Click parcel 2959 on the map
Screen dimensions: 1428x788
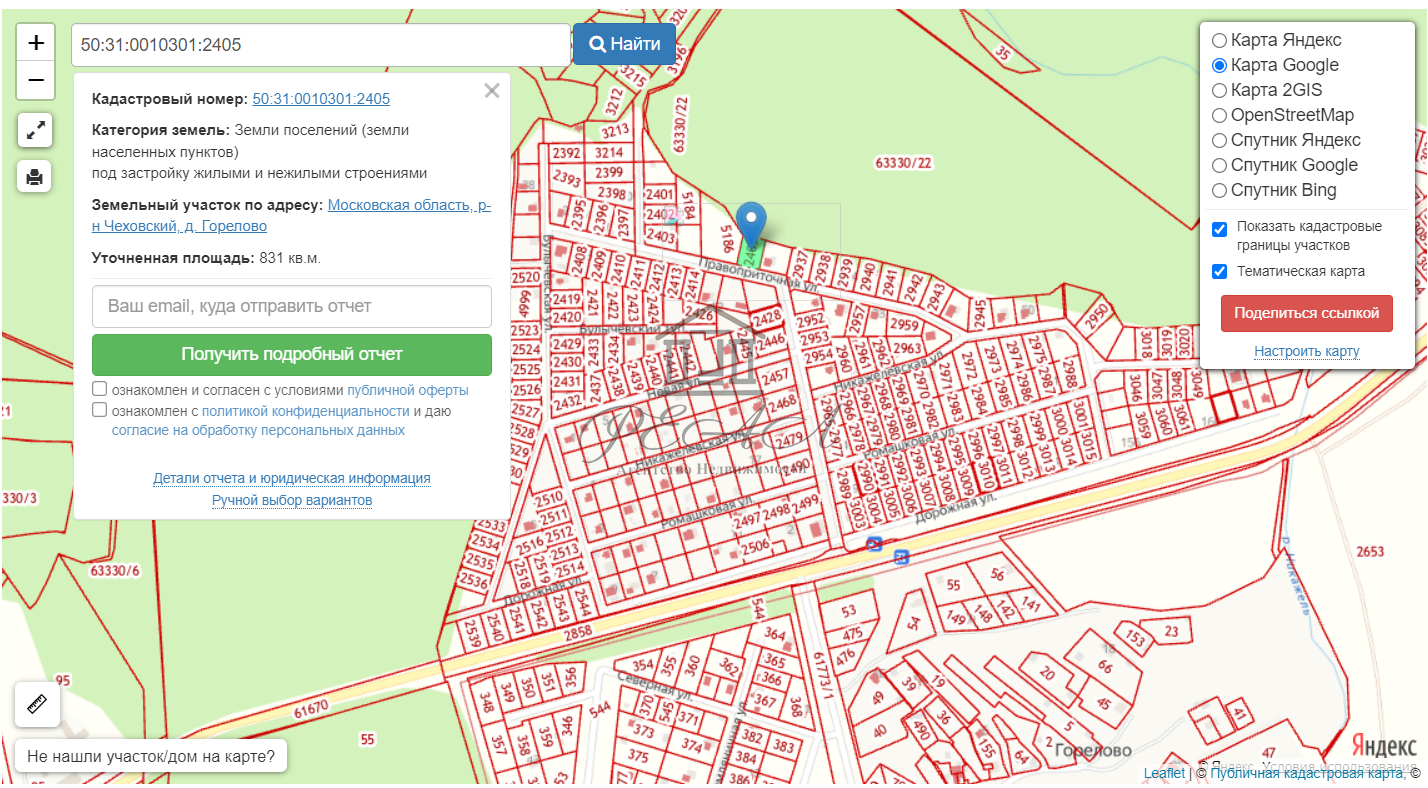pyautogui.click(x=904, y=325)
